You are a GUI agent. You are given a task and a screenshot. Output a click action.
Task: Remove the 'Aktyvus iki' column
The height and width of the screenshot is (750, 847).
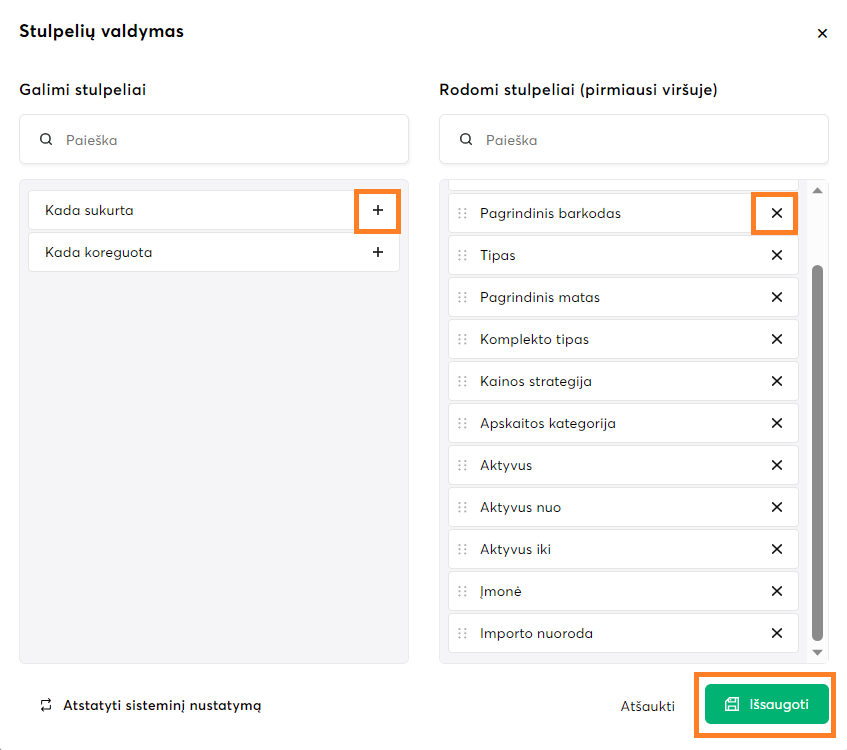[x=776, y=549]
